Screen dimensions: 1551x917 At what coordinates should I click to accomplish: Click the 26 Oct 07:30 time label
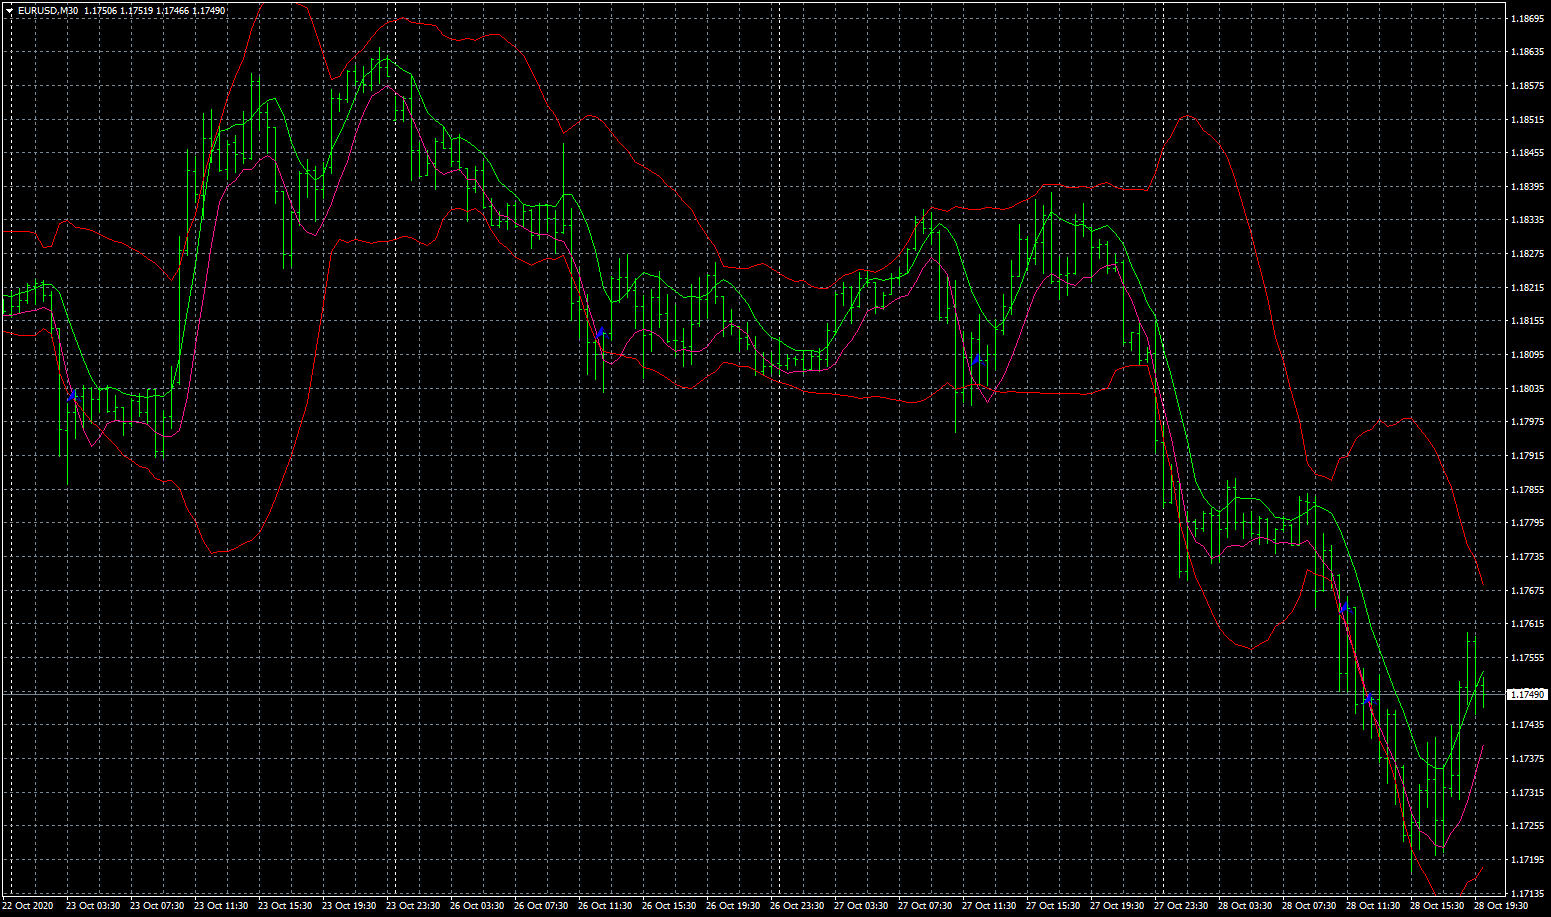tap(541, 906)
